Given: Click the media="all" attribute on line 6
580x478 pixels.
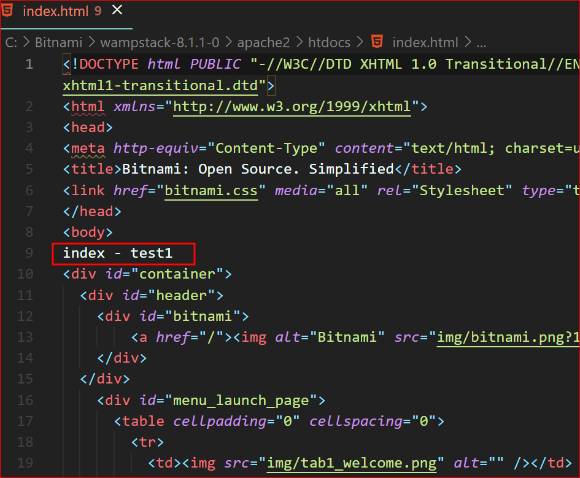Looking at the screenshot, I should 321,191.
